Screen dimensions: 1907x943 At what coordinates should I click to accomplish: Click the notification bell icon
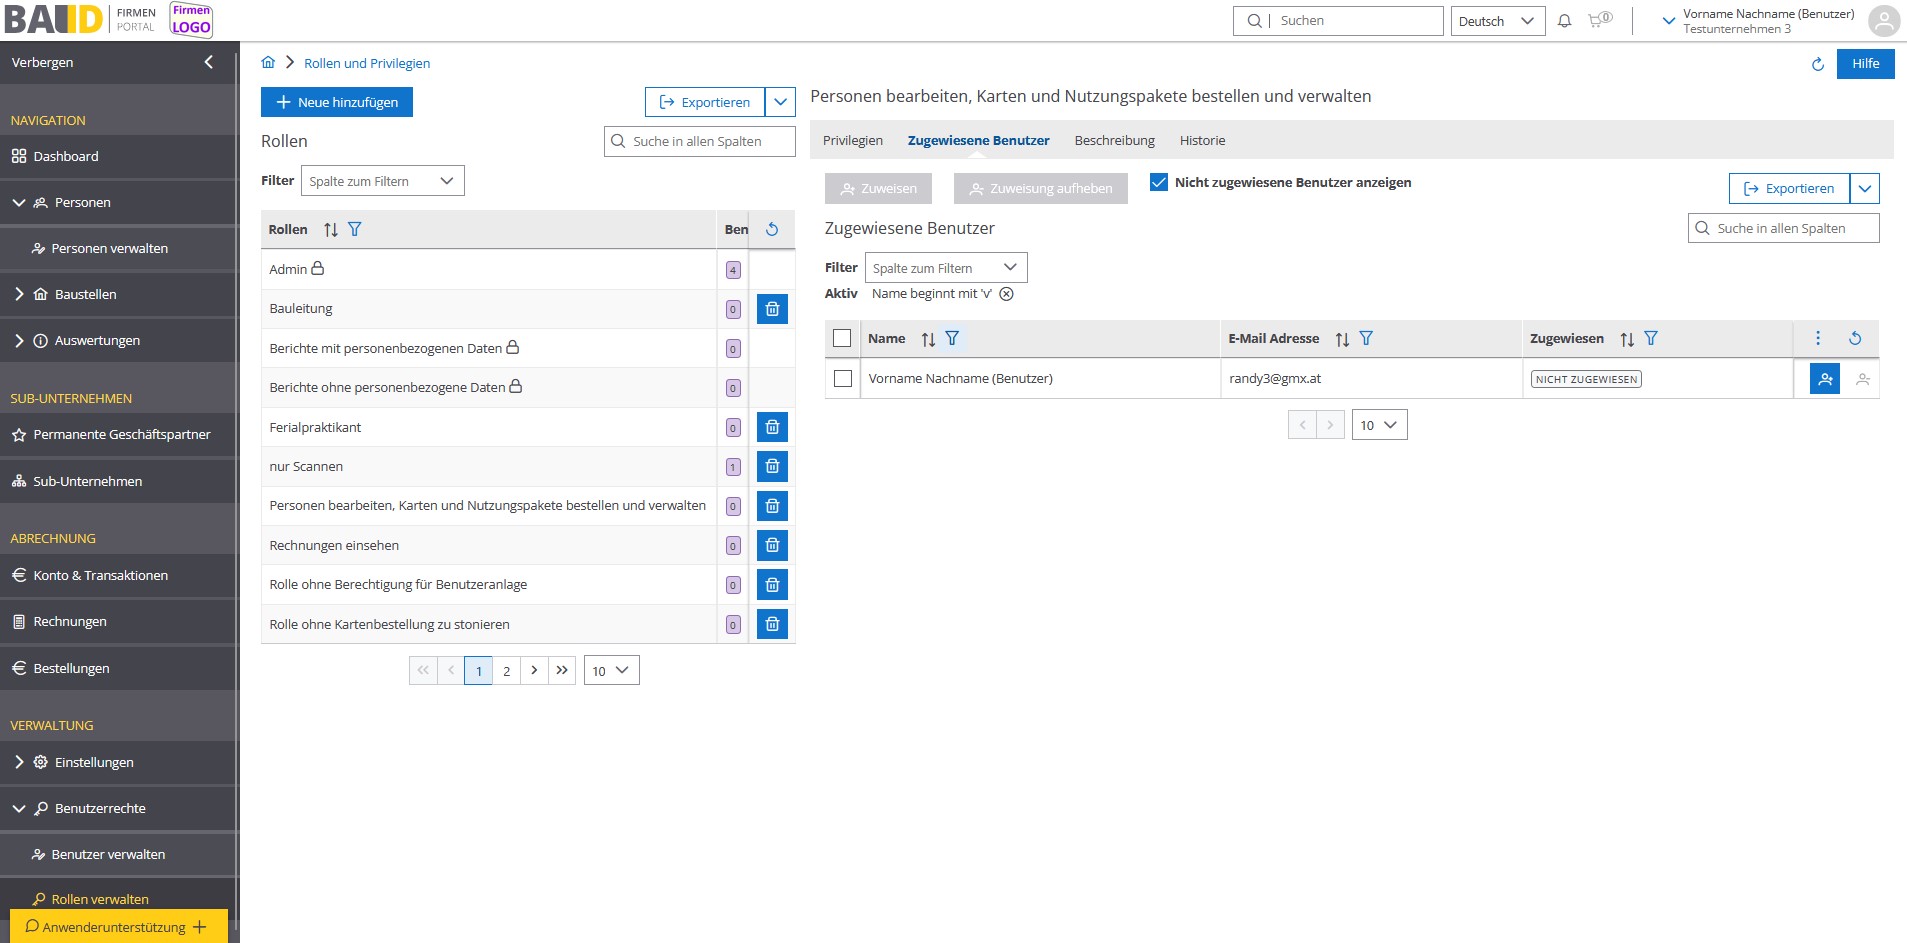pyautogui.click(x=1564, y=21)
